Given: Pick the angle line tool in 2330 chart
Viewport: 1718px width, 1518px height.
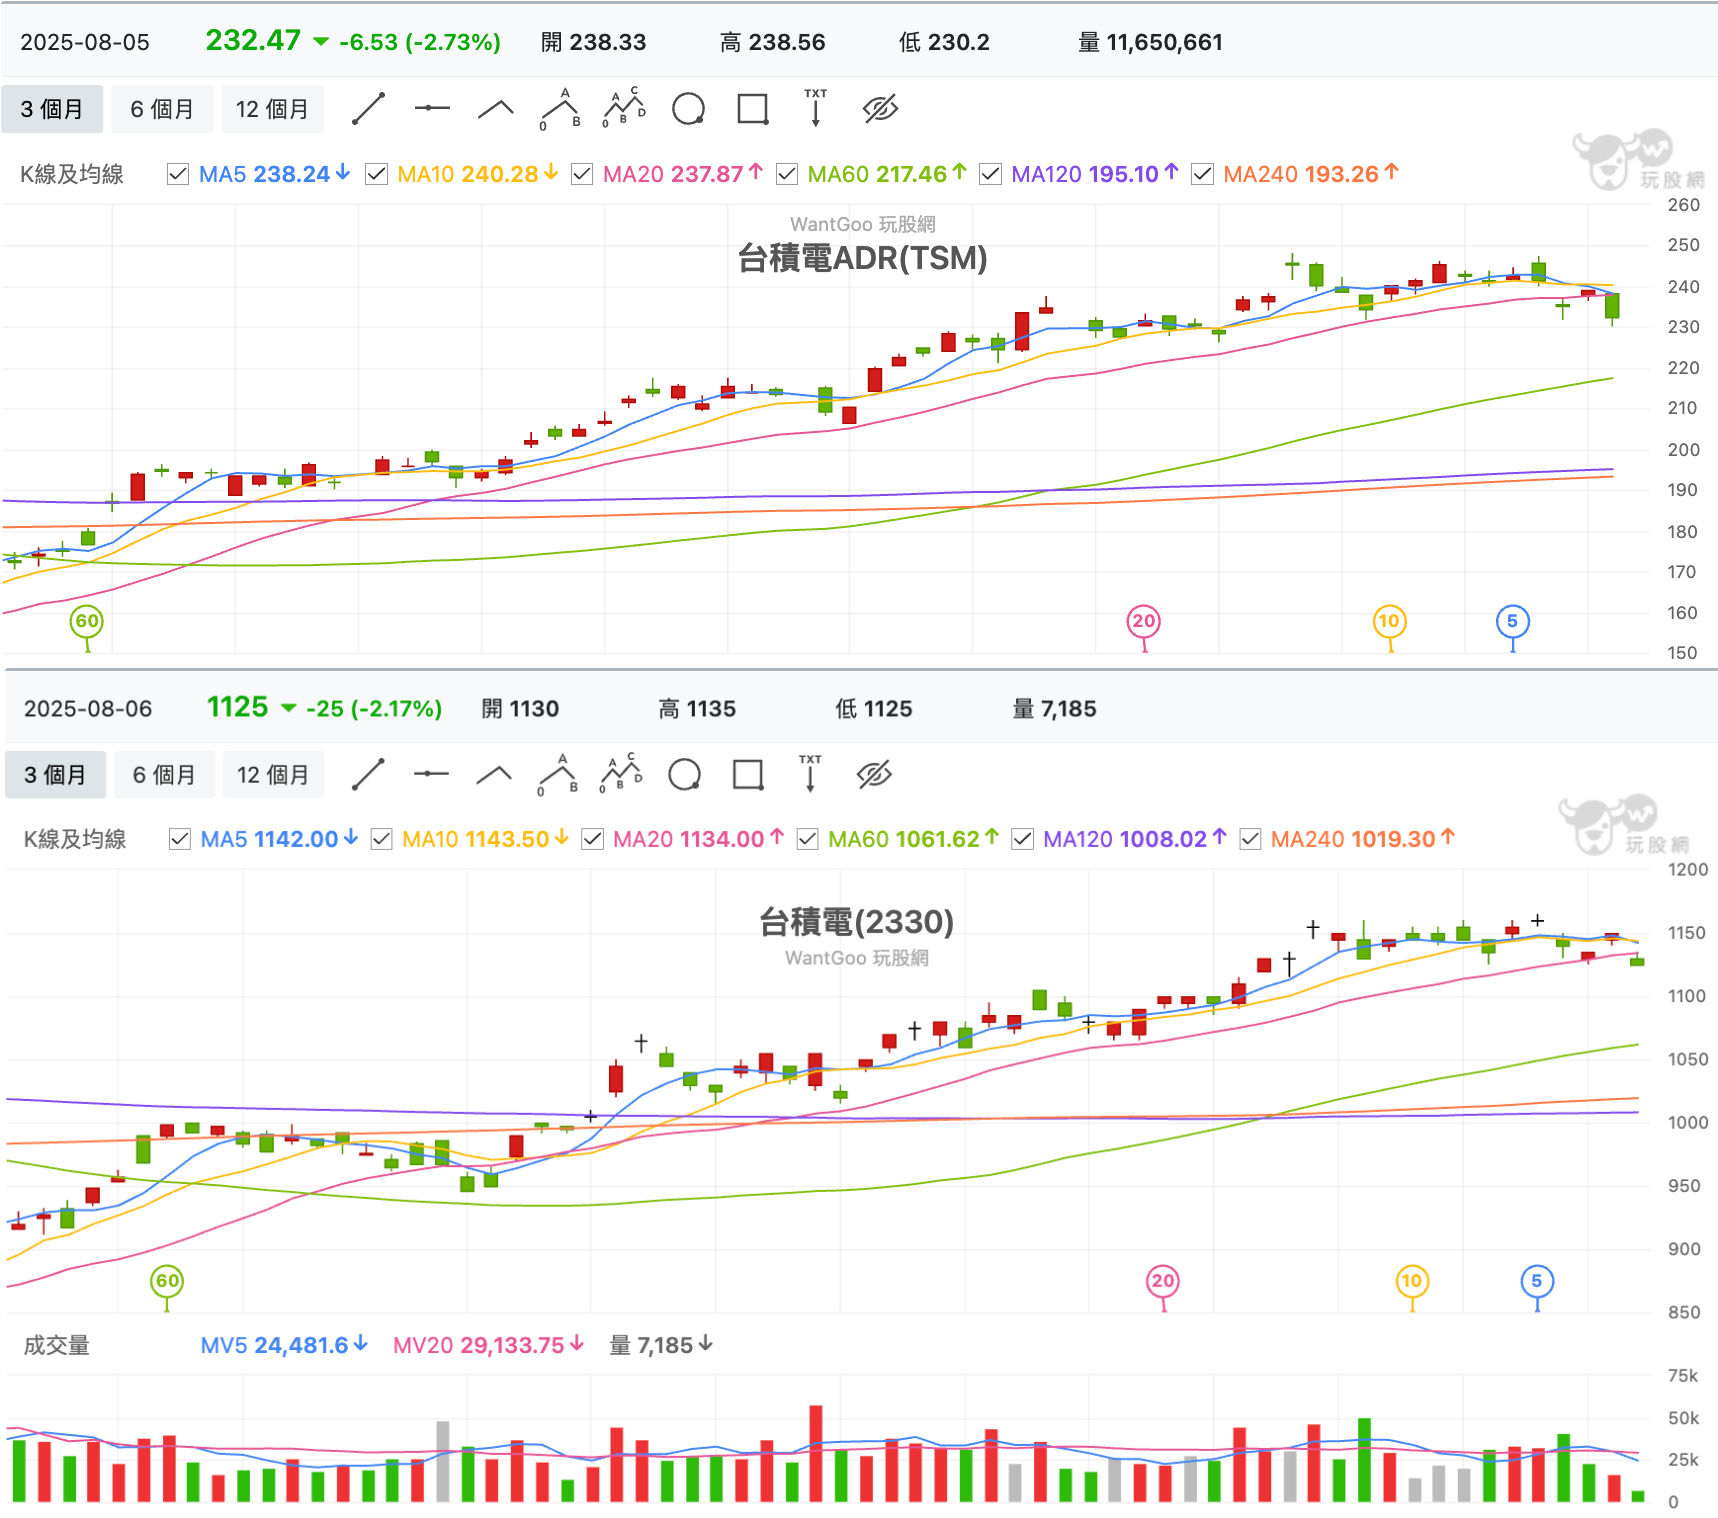Looking at the screenshot, I should [494, 775].
